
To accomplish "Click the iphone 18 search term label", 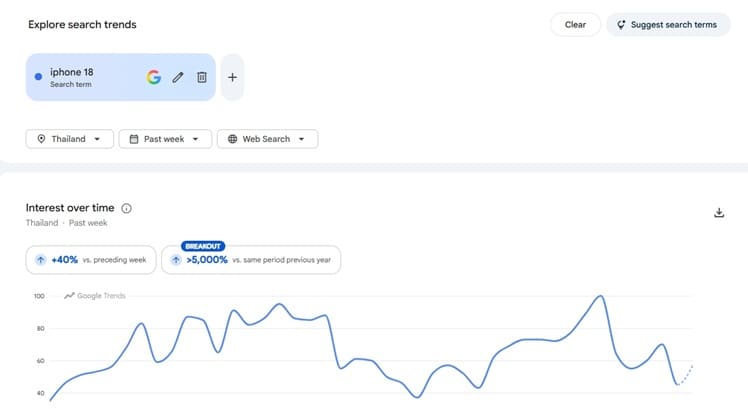I will click(x=72, y=72).
